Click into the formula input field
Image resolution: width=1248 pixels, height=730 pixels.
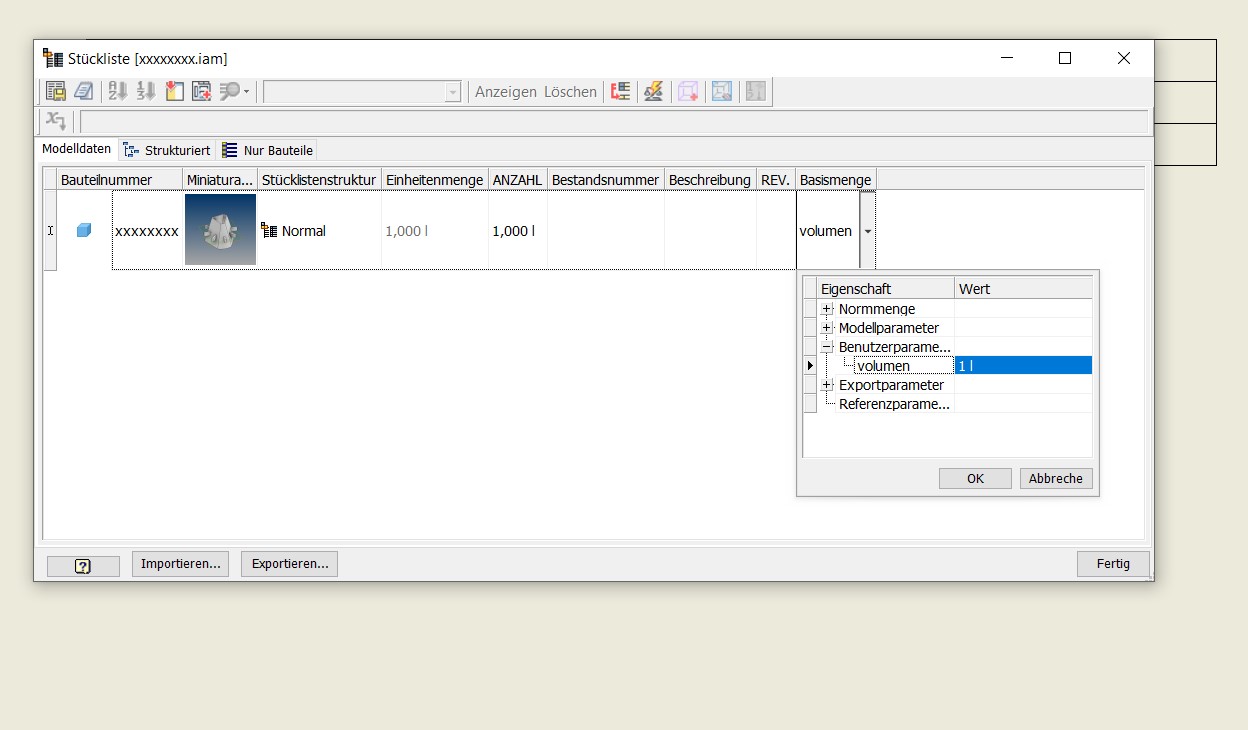tap(613, 122)
